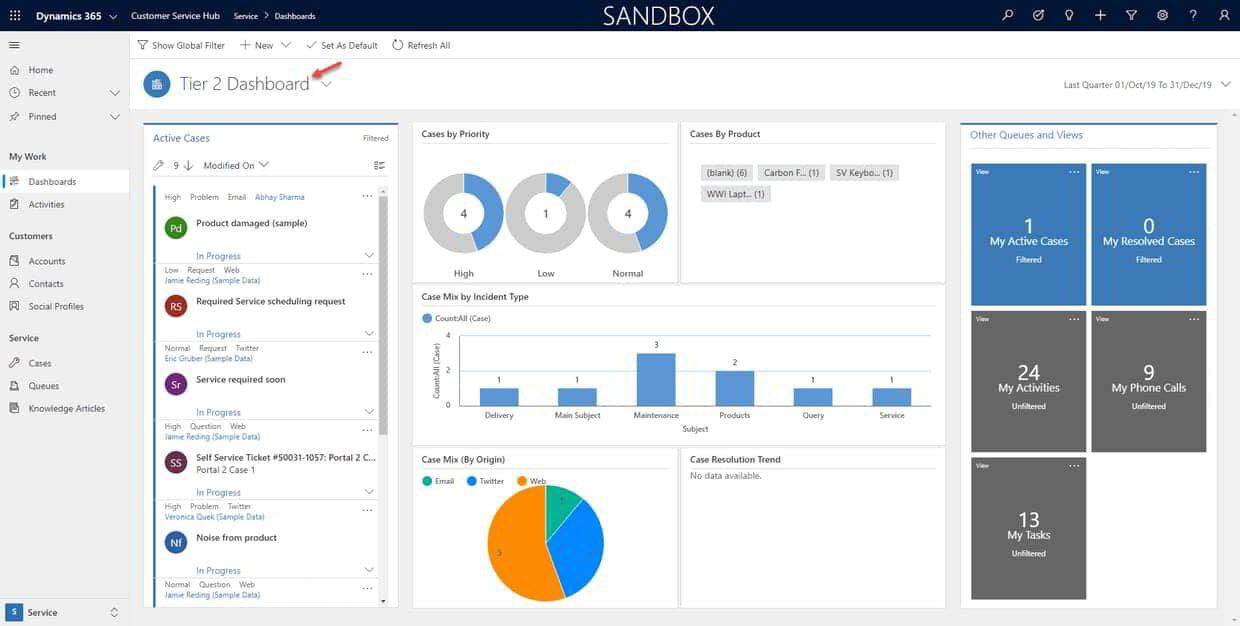The width and height of the screenshot is (1240, 626).
Task: Expand the Pinned menu chevron
Action: (115, 117)
